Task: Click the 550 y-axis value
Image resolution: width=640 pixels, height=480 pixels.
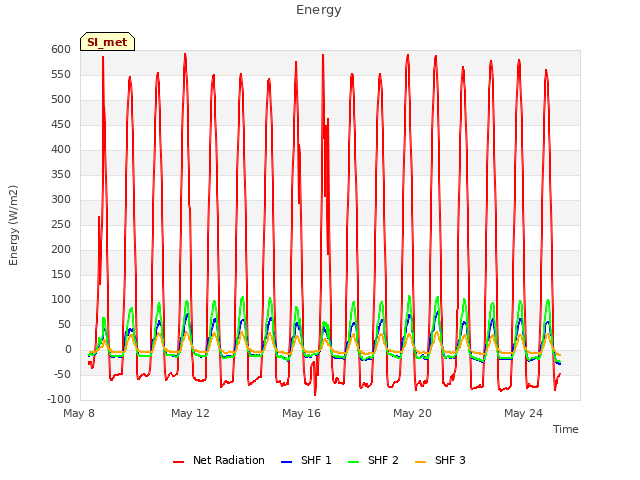Action: point(61,75)
